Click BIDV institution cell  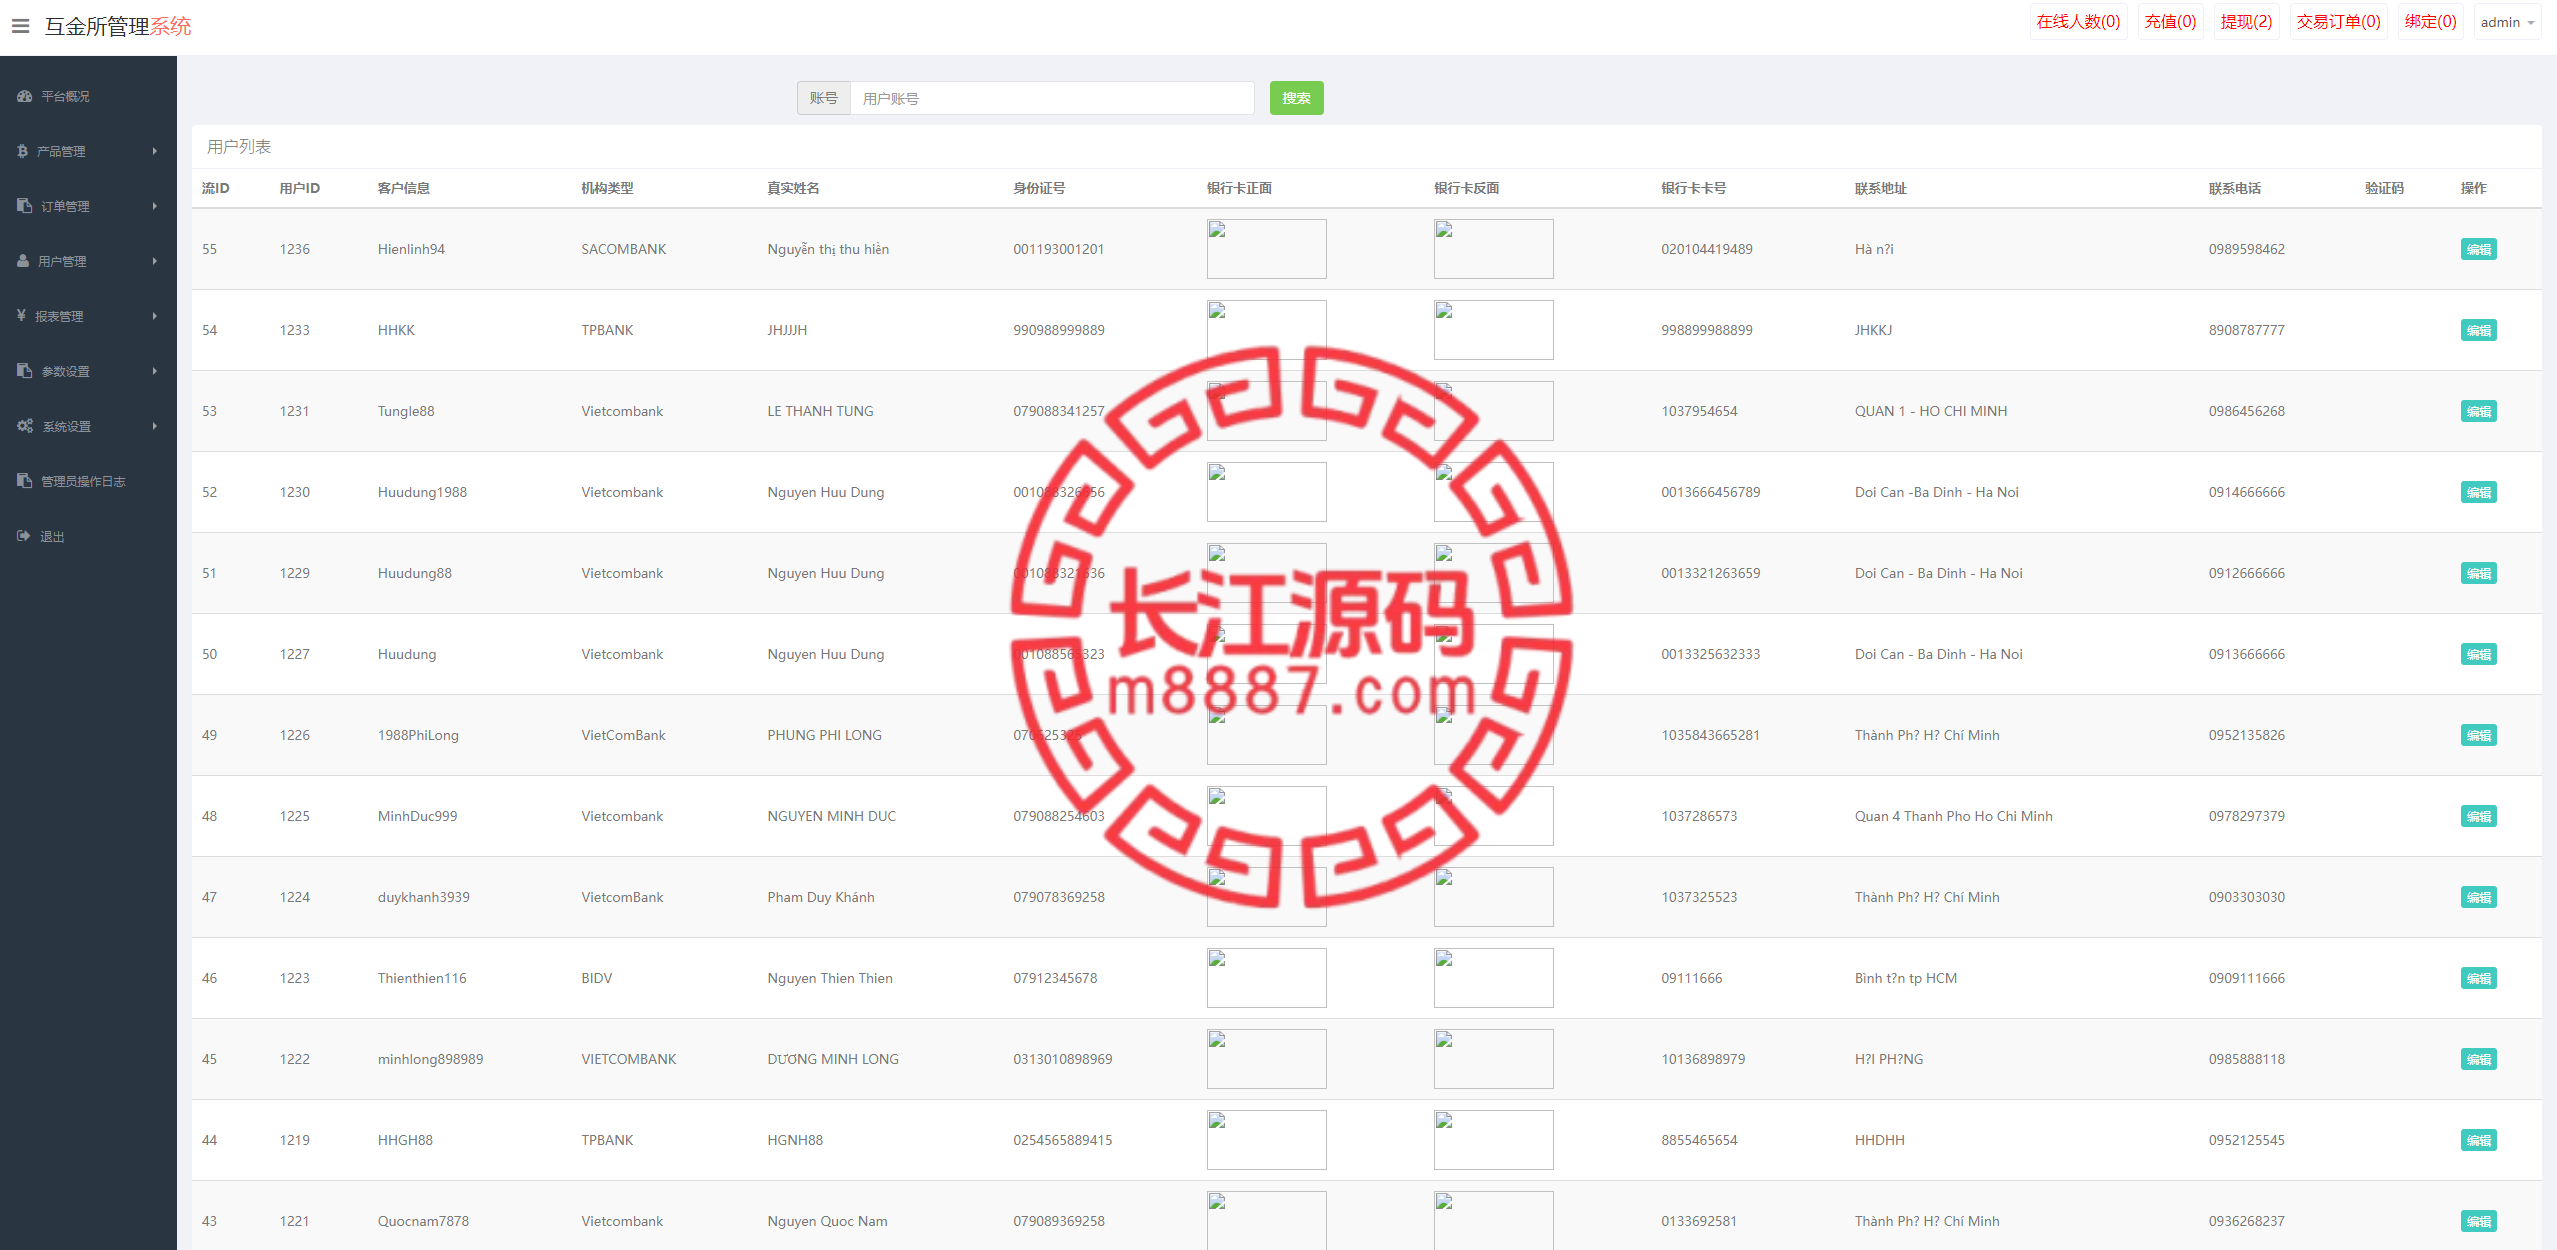(596, 978)
